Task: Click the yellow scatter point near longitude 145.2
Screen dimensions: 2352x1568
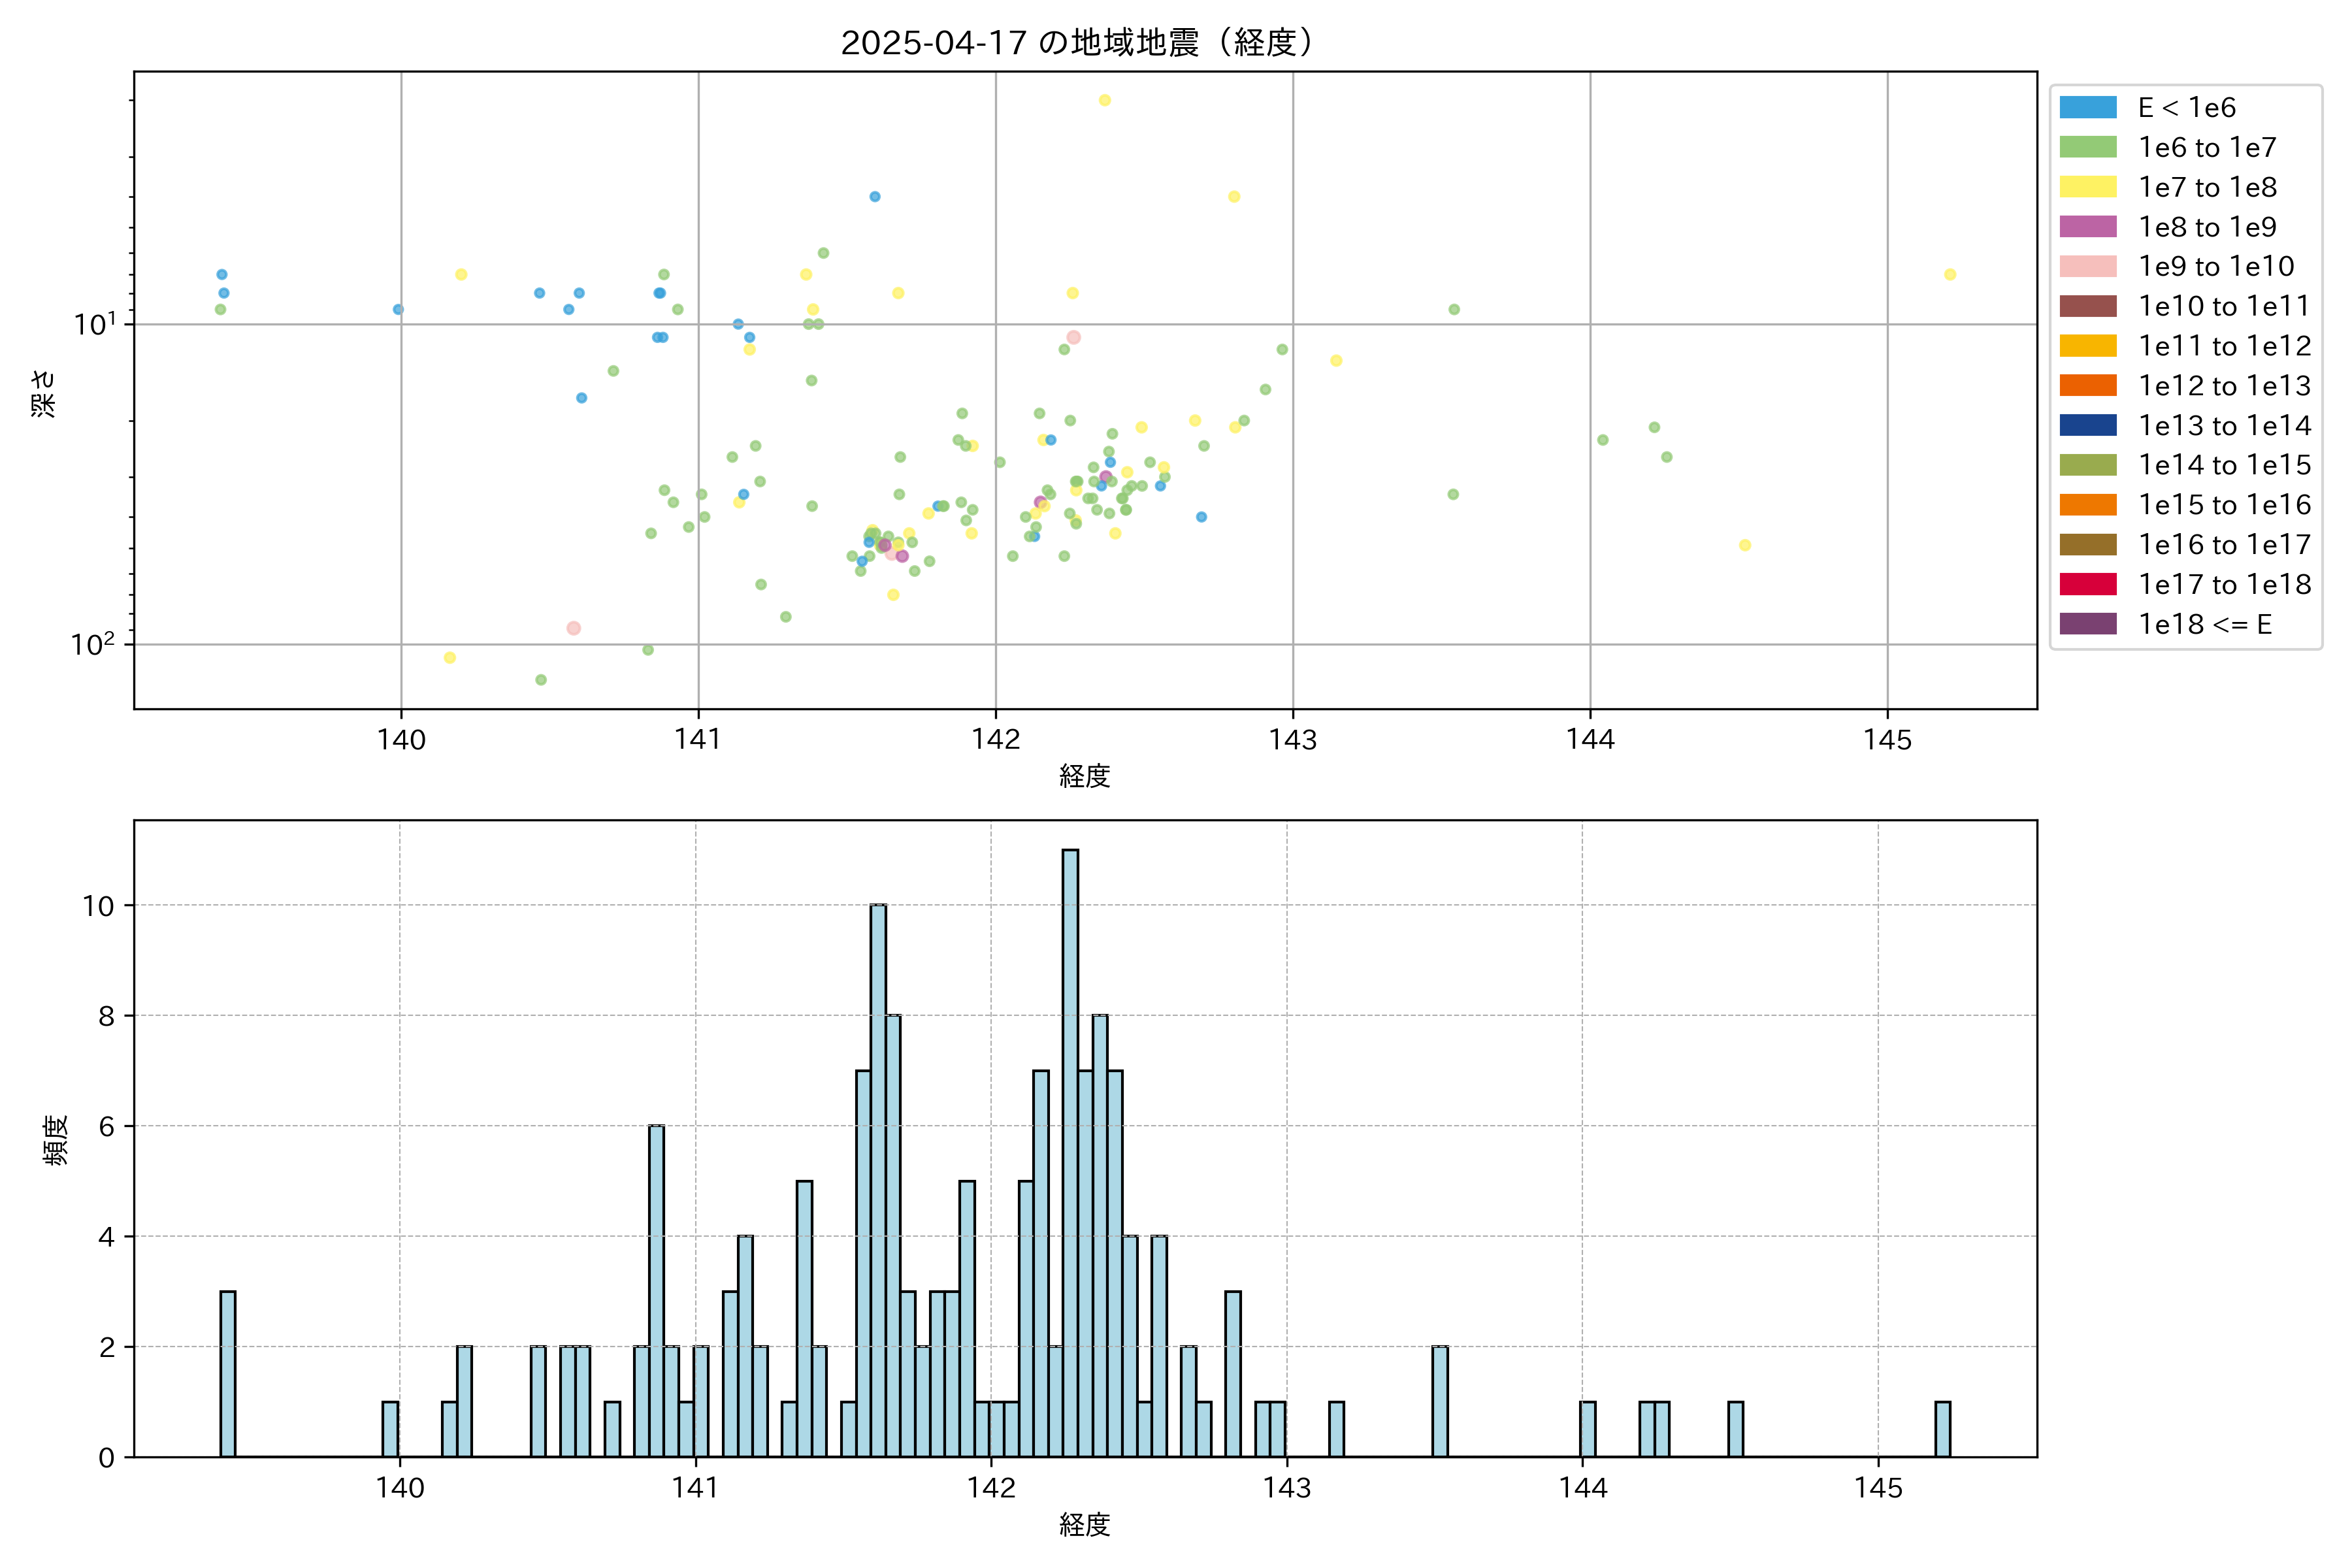Action: pos(1949,275)
